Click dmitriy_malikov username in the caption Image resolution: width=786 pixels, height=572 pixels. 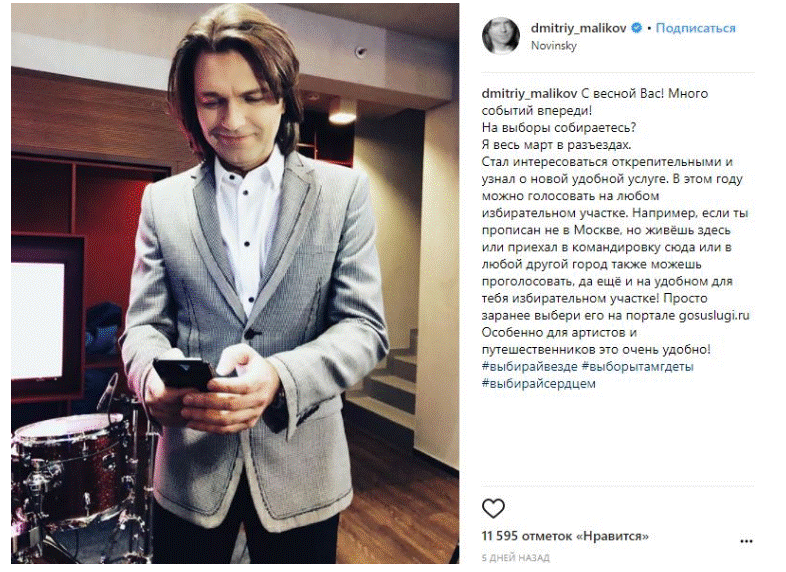pyautogui.click(x=529, y=94)
